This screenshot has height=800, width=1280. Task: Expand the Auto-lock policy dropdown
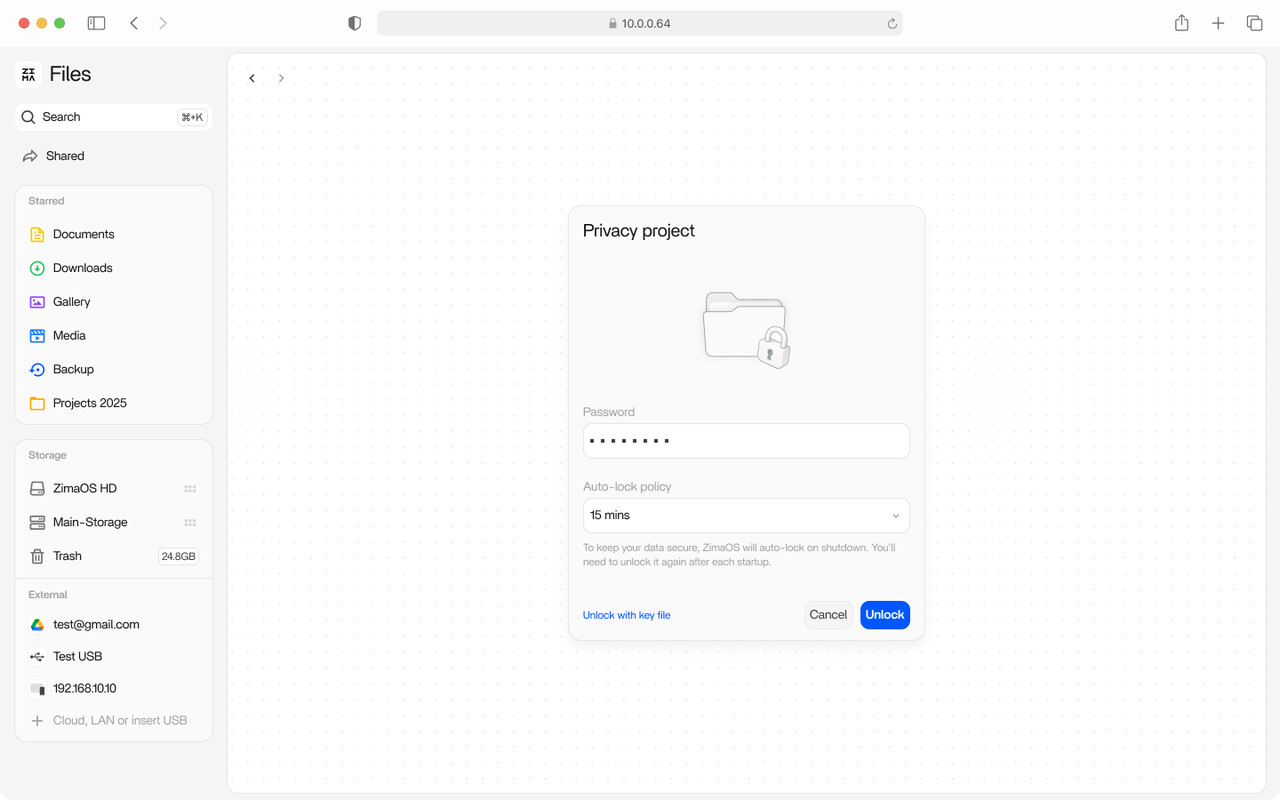pos(746,515)
